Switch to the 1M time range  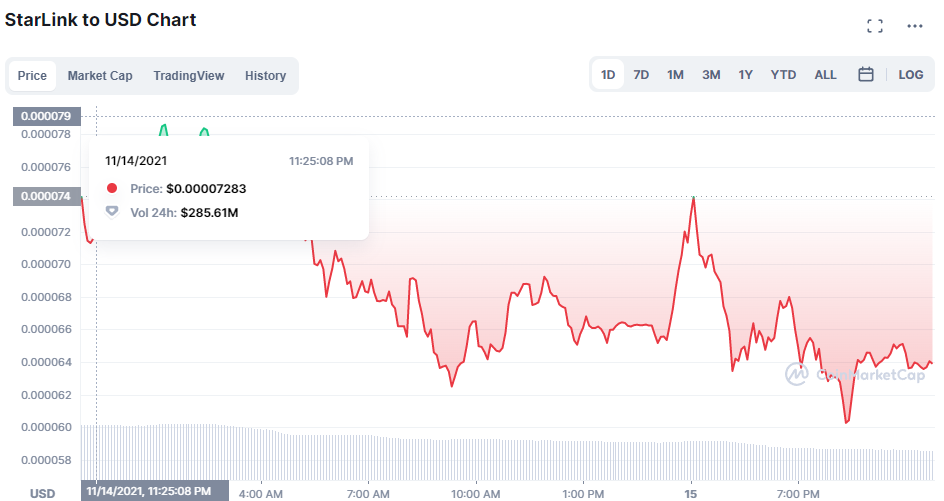pyautogui.click(x=675, y=75)
